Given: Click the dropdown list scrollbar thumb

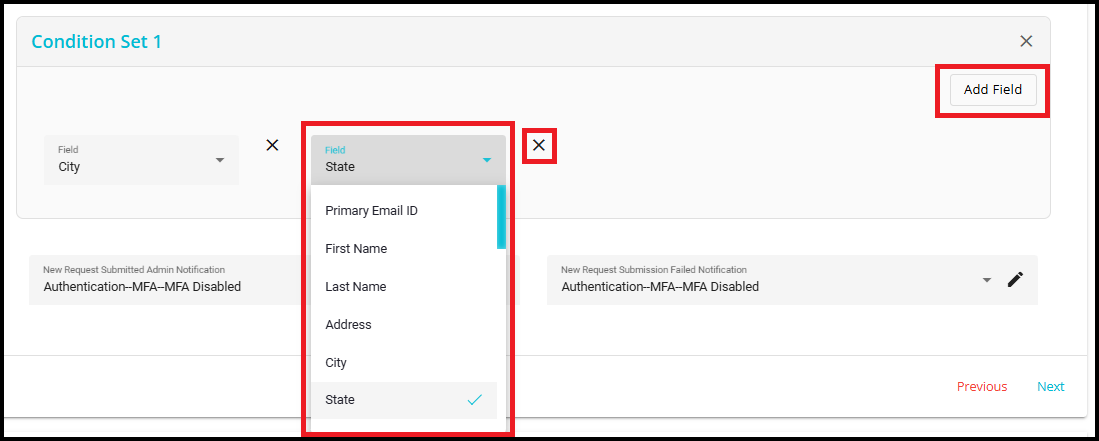Looking at the screenshot, I should (x=501, y=216).
